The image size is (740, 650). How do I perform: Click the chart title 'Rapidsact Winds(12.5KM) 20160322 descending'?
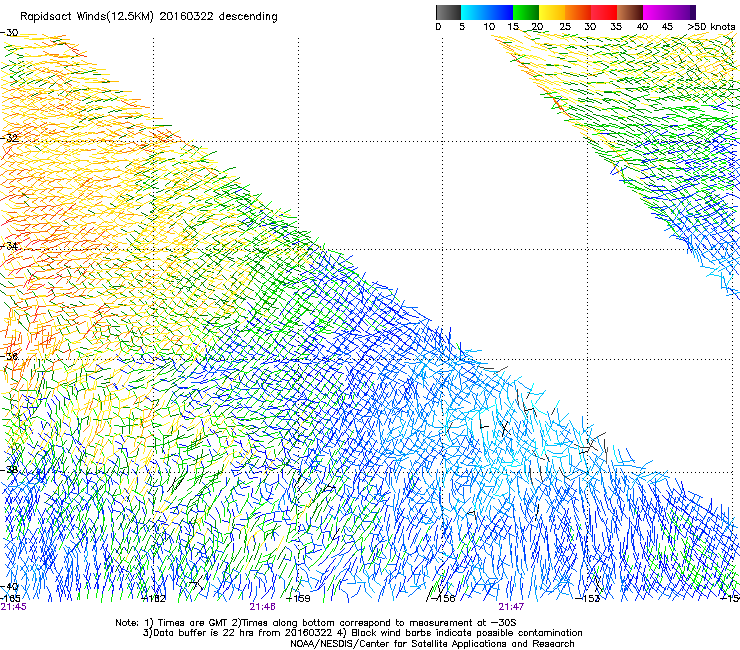pyautogui.click(x=149, y=17)
